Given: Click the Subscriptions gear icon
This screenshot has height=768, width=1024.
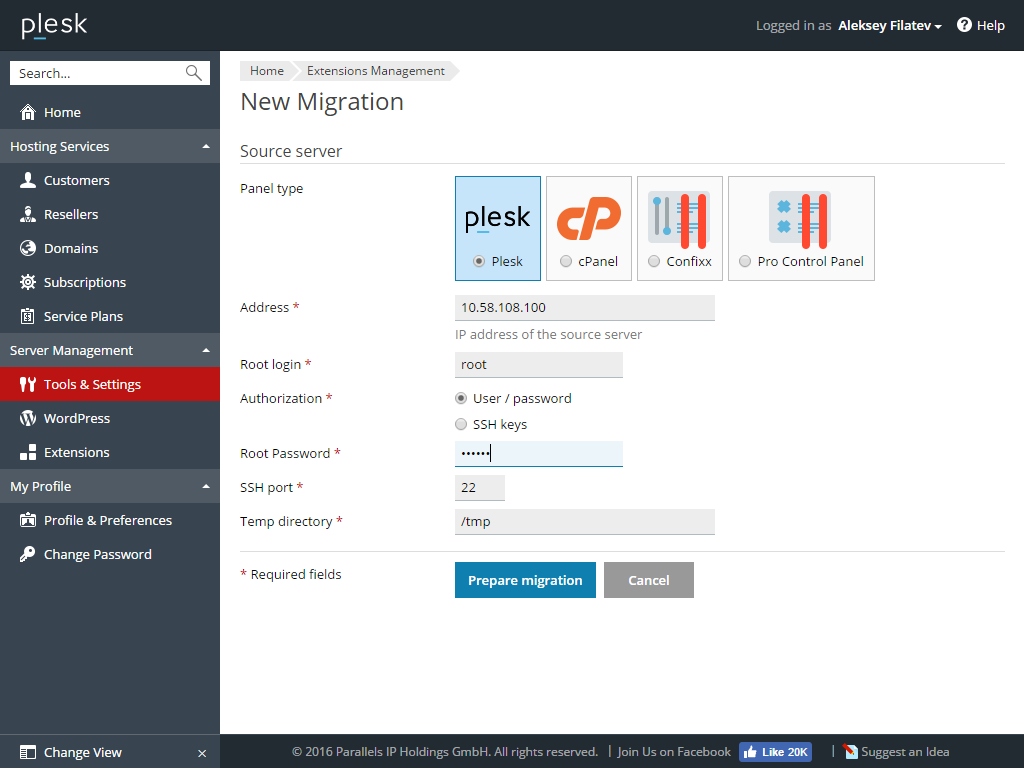Looking at the screenshot, I should (x=28, y=282).
